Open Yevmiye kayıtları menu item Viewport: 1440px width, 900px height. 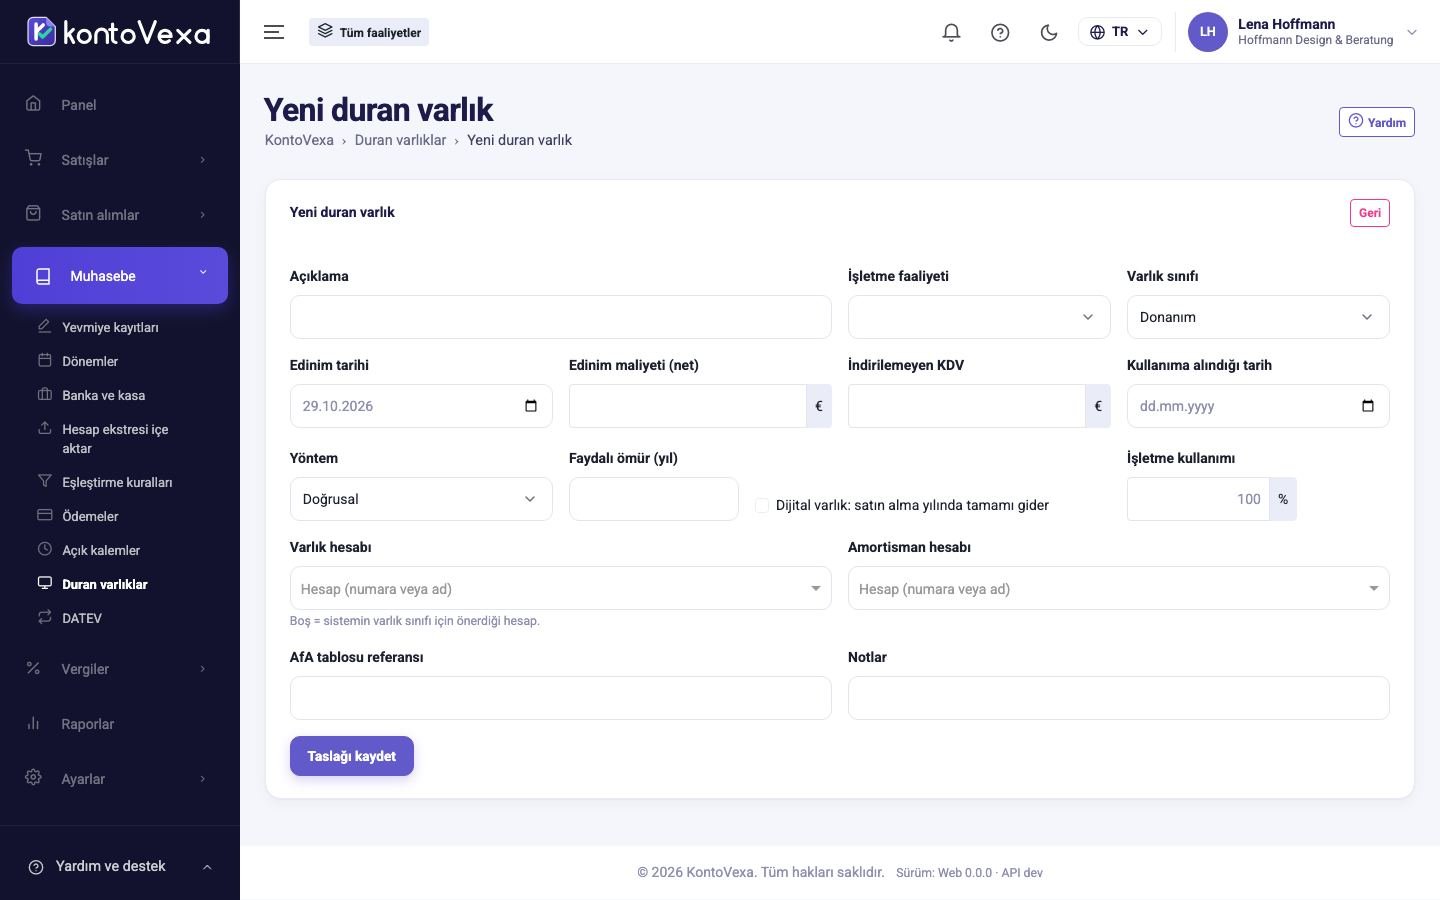tap(110, 327)
